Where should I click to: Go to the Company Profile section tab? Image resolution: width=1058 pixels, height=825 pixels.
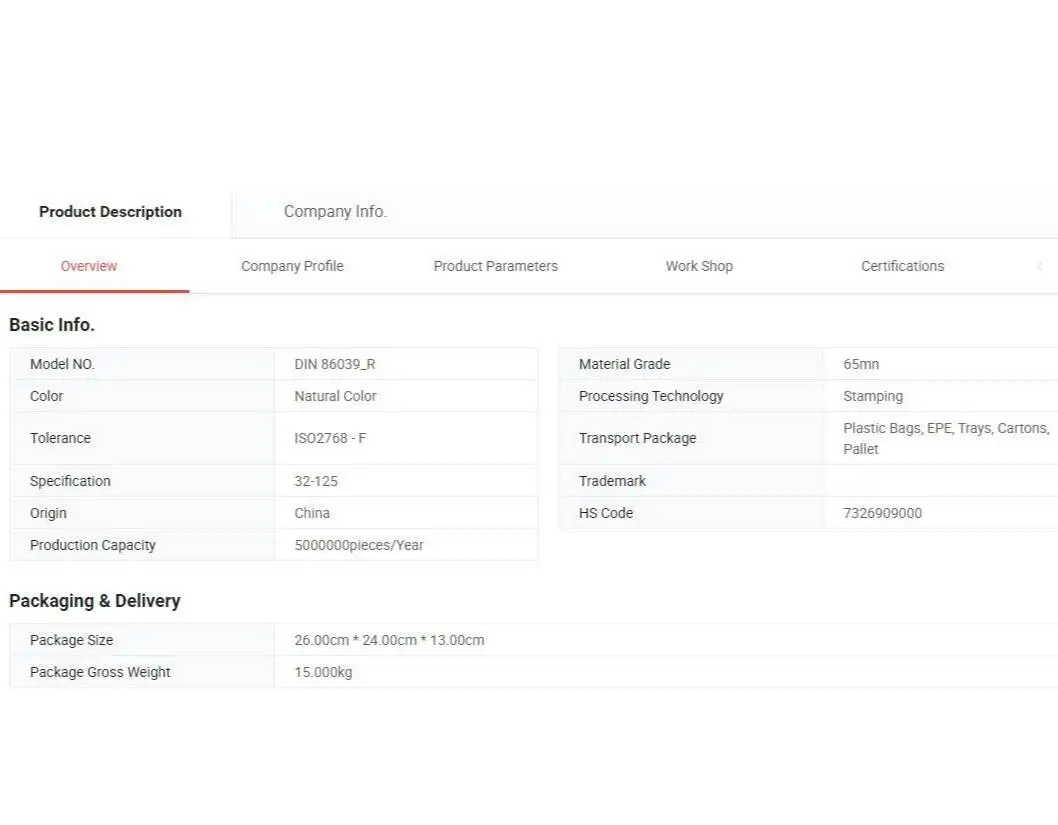pyautogui.click(x=292, y=266)
